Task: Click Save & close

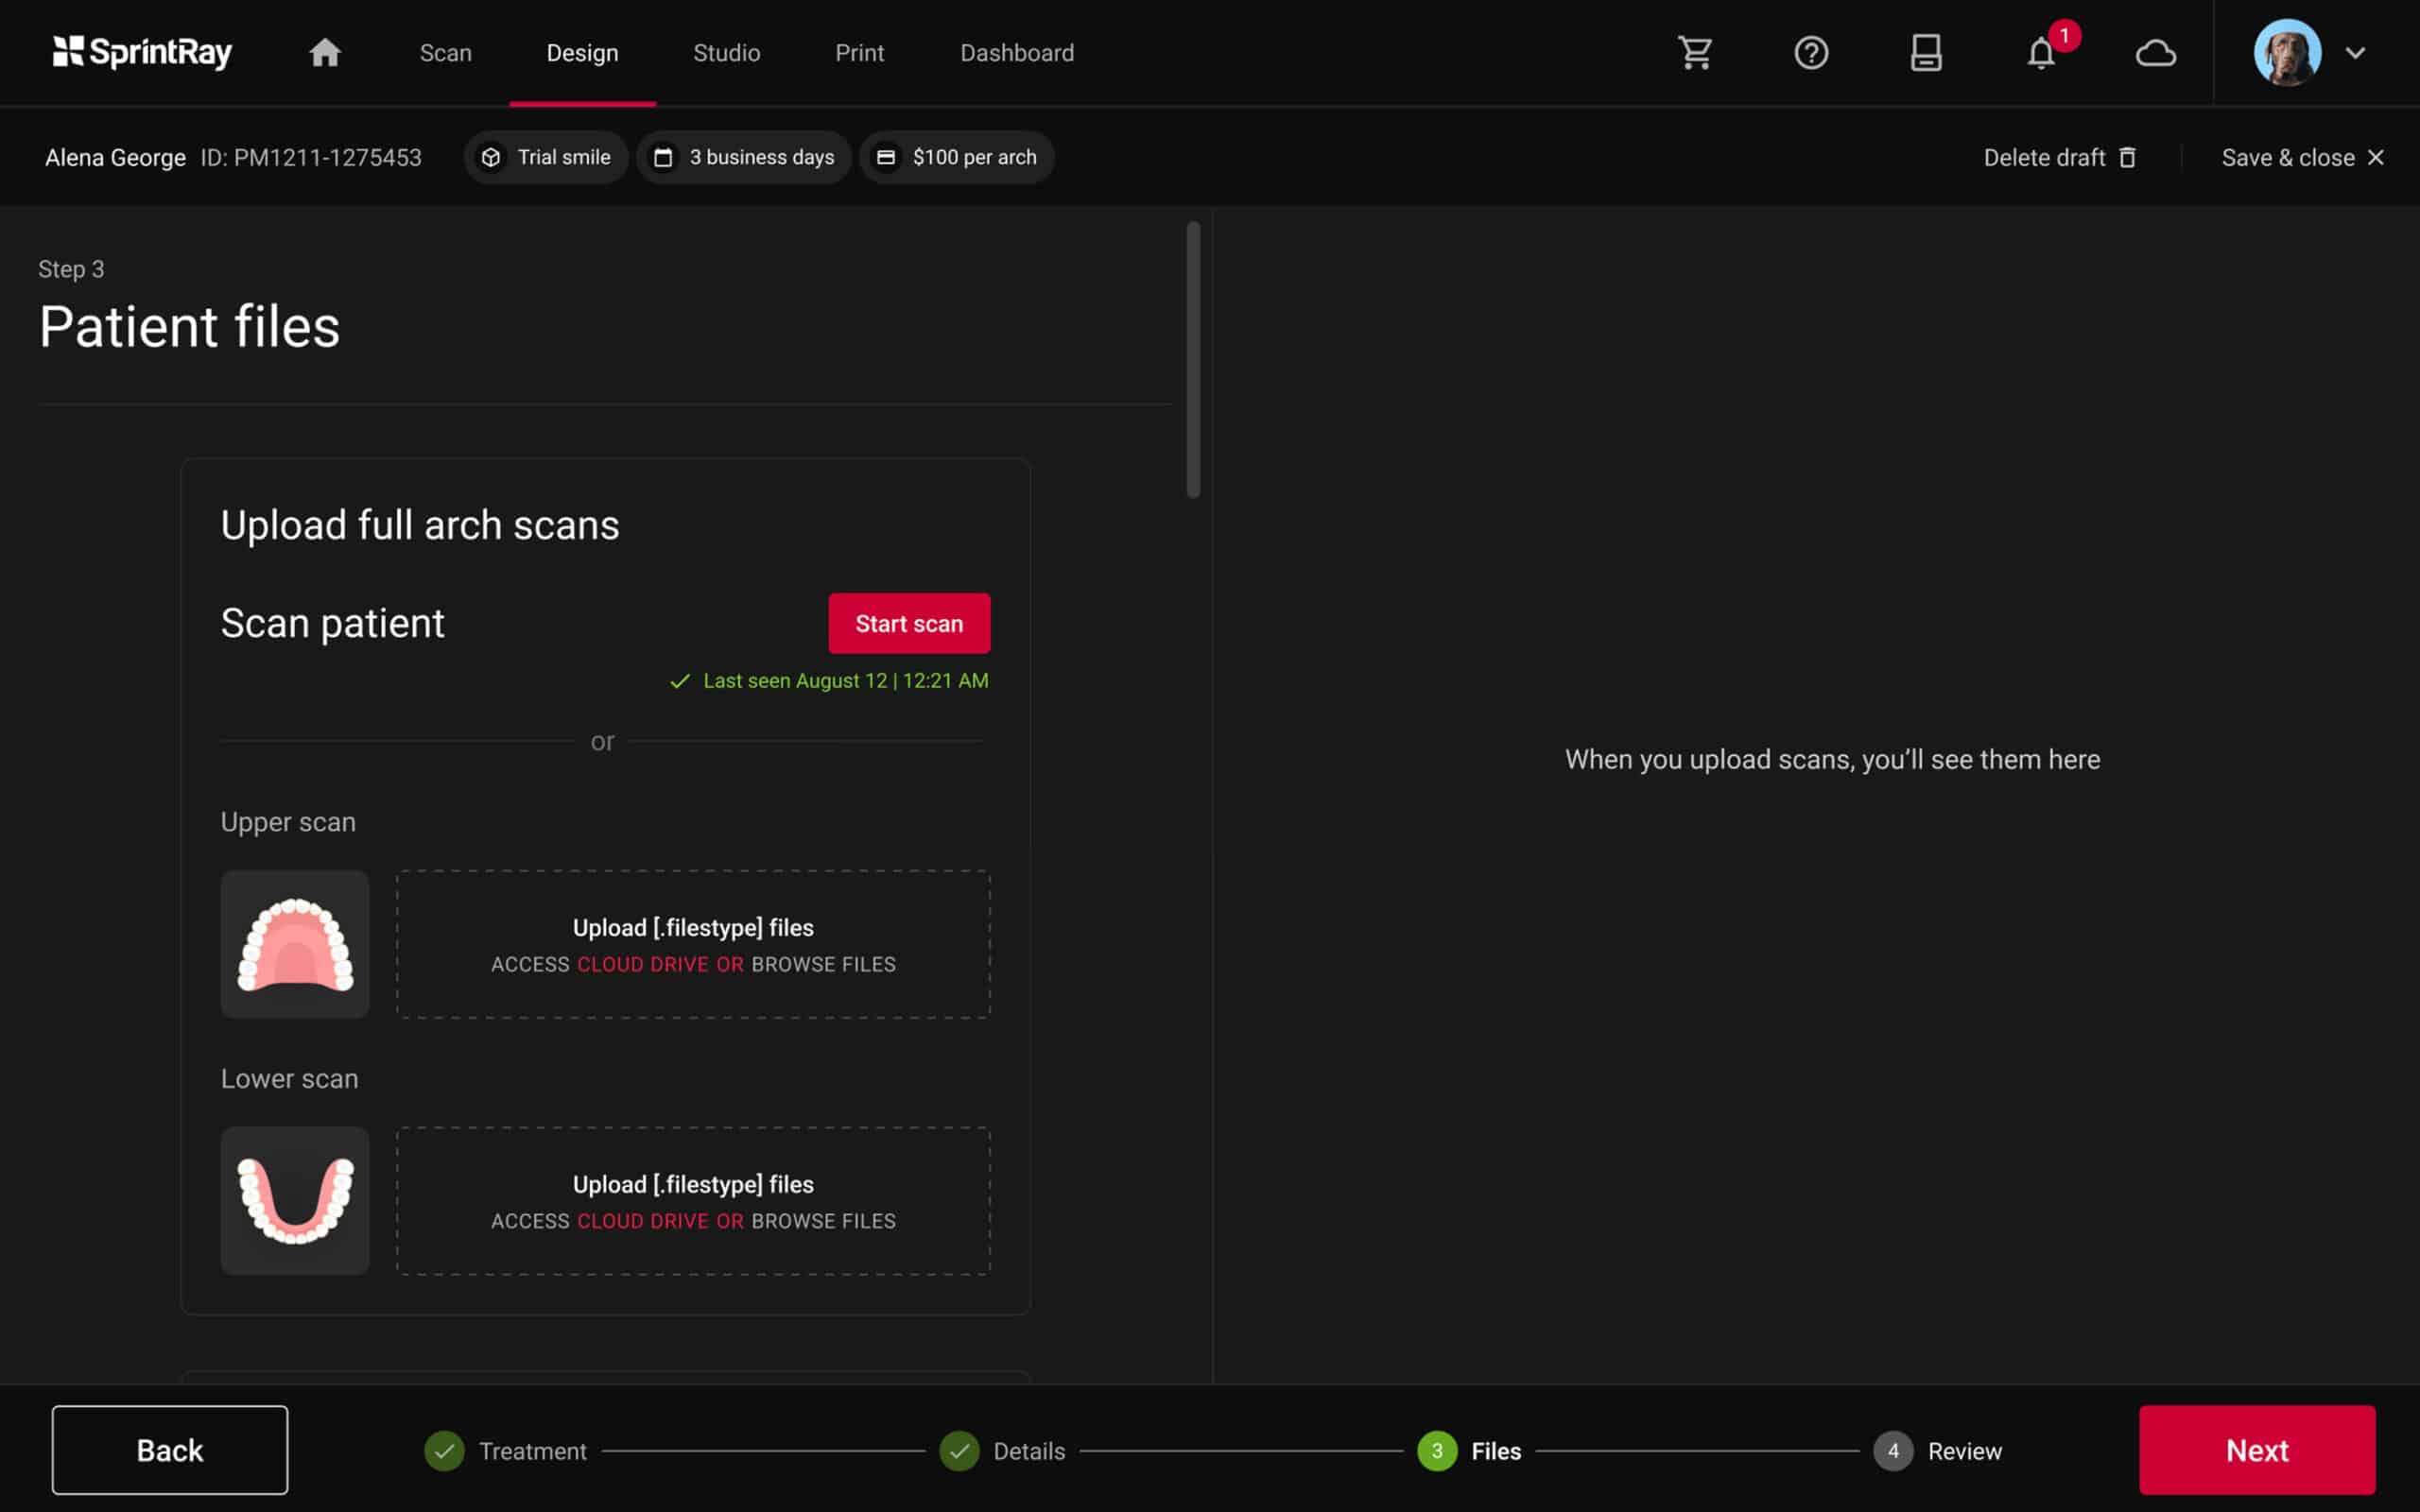Action: (2303, 157)
